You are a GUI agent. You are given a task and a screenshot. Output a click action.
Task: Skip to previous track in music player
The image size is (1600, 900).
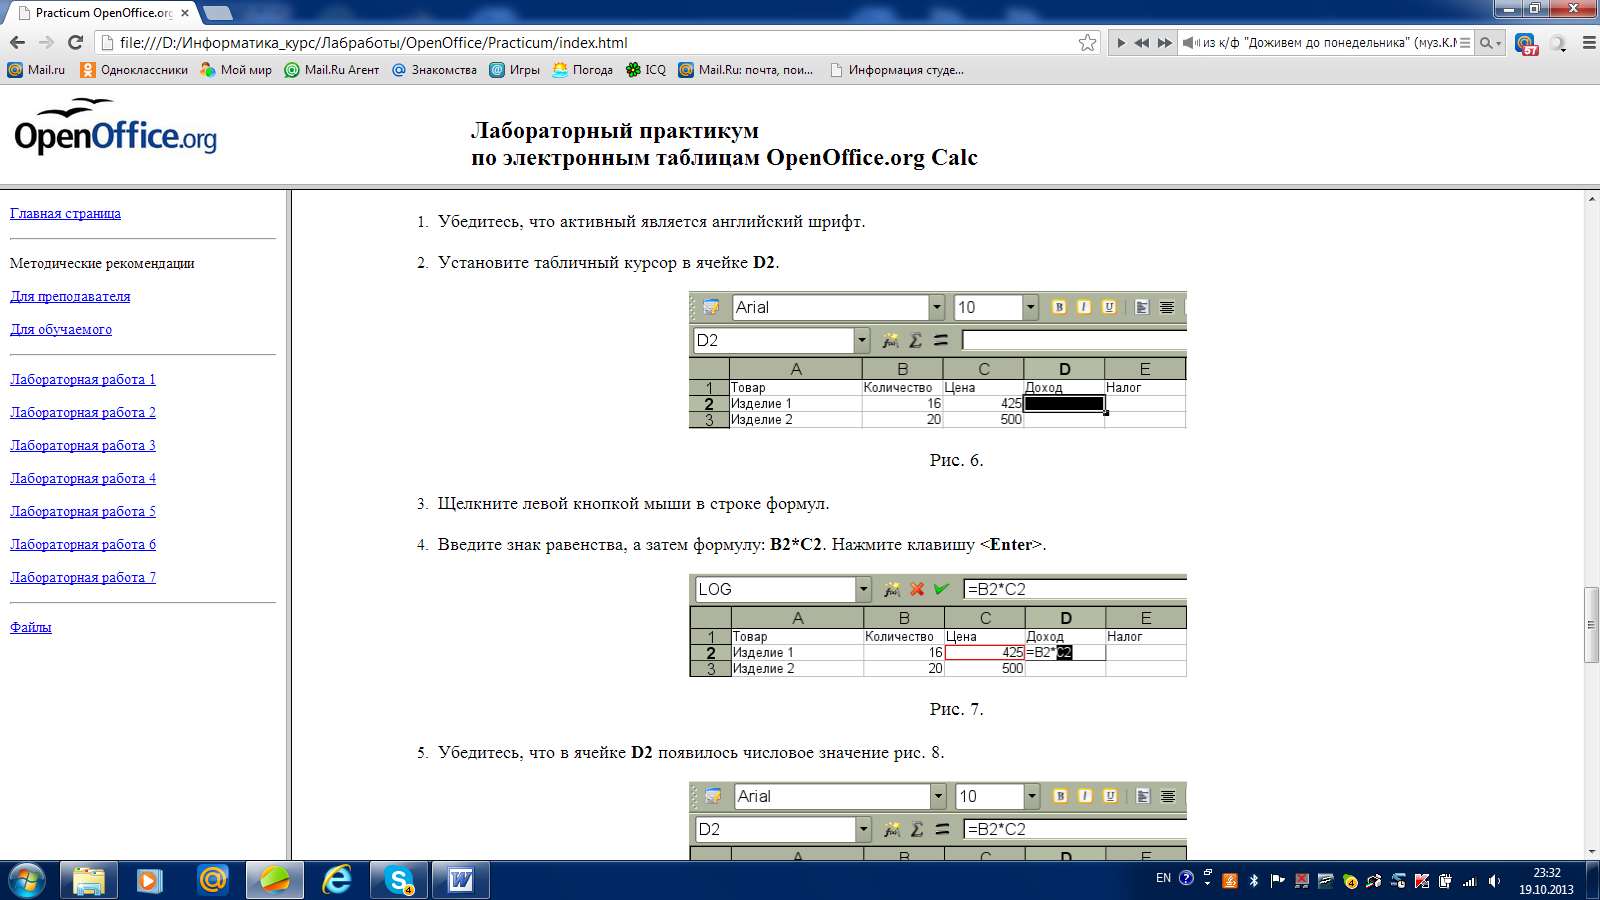point(1142,43)
